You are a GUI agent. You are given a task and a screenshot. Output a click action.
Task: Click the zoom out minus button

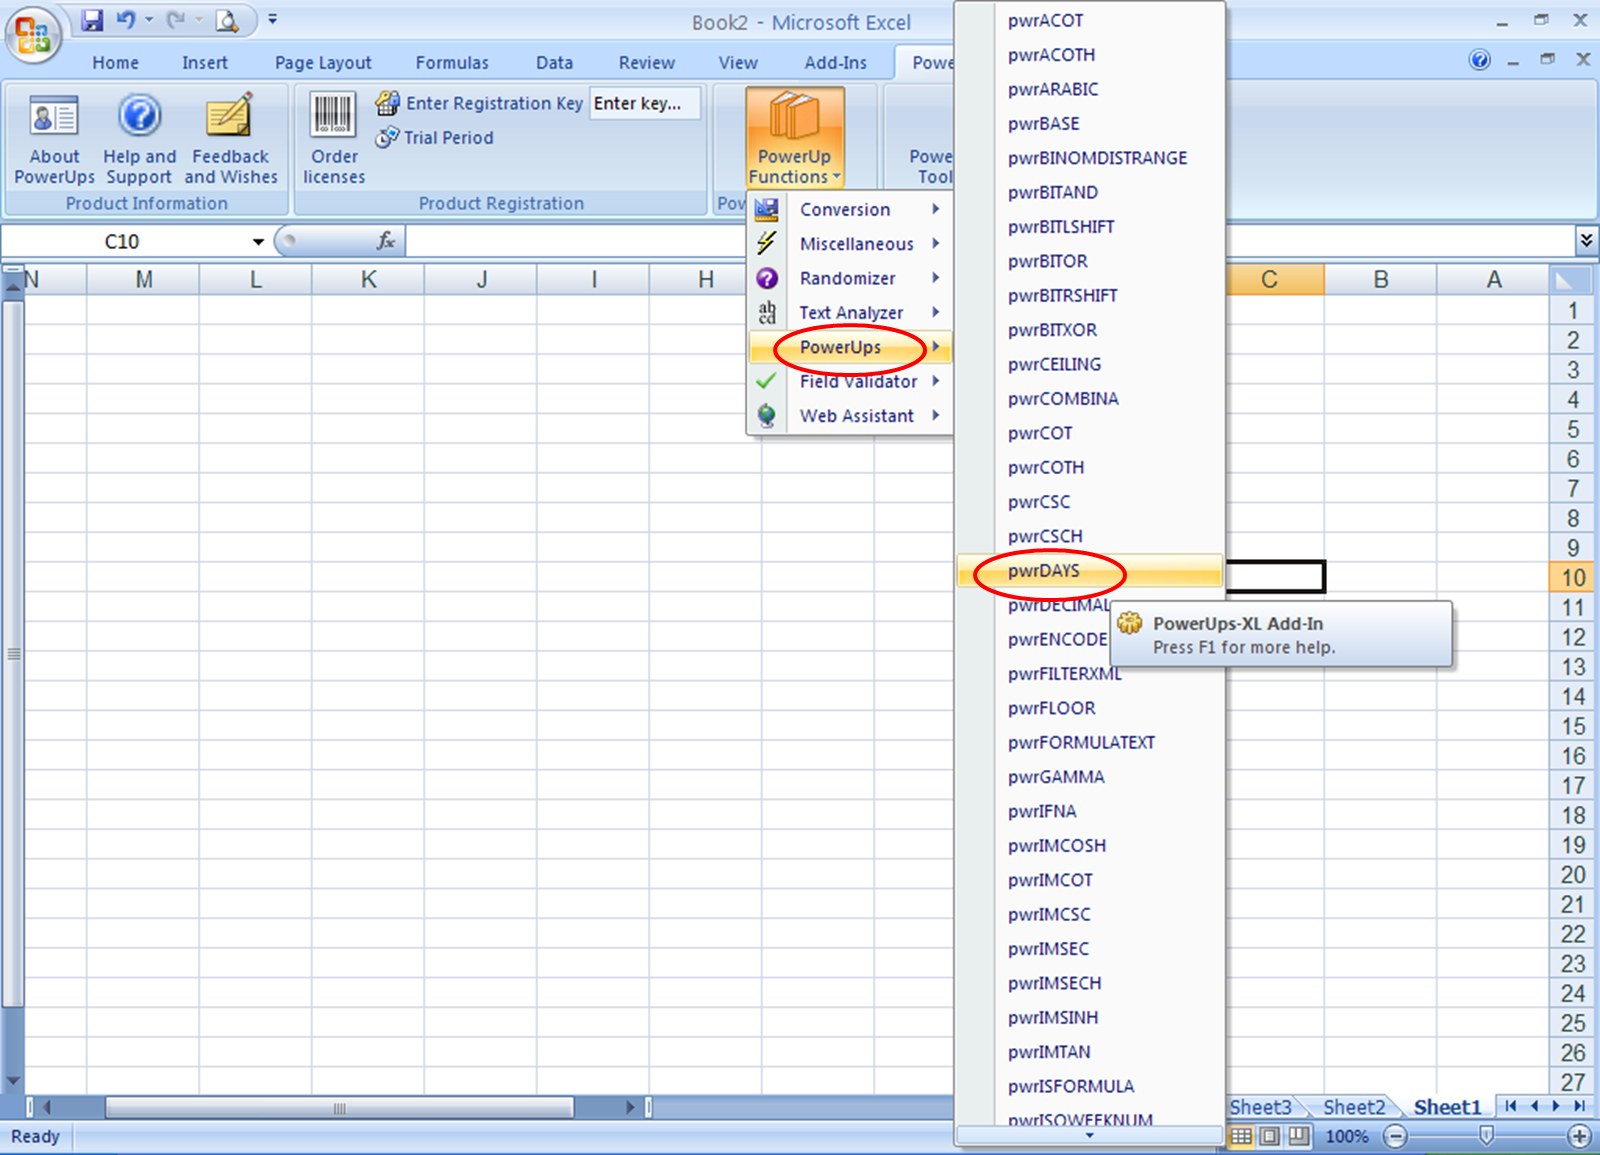[x=1396, y=1136]
